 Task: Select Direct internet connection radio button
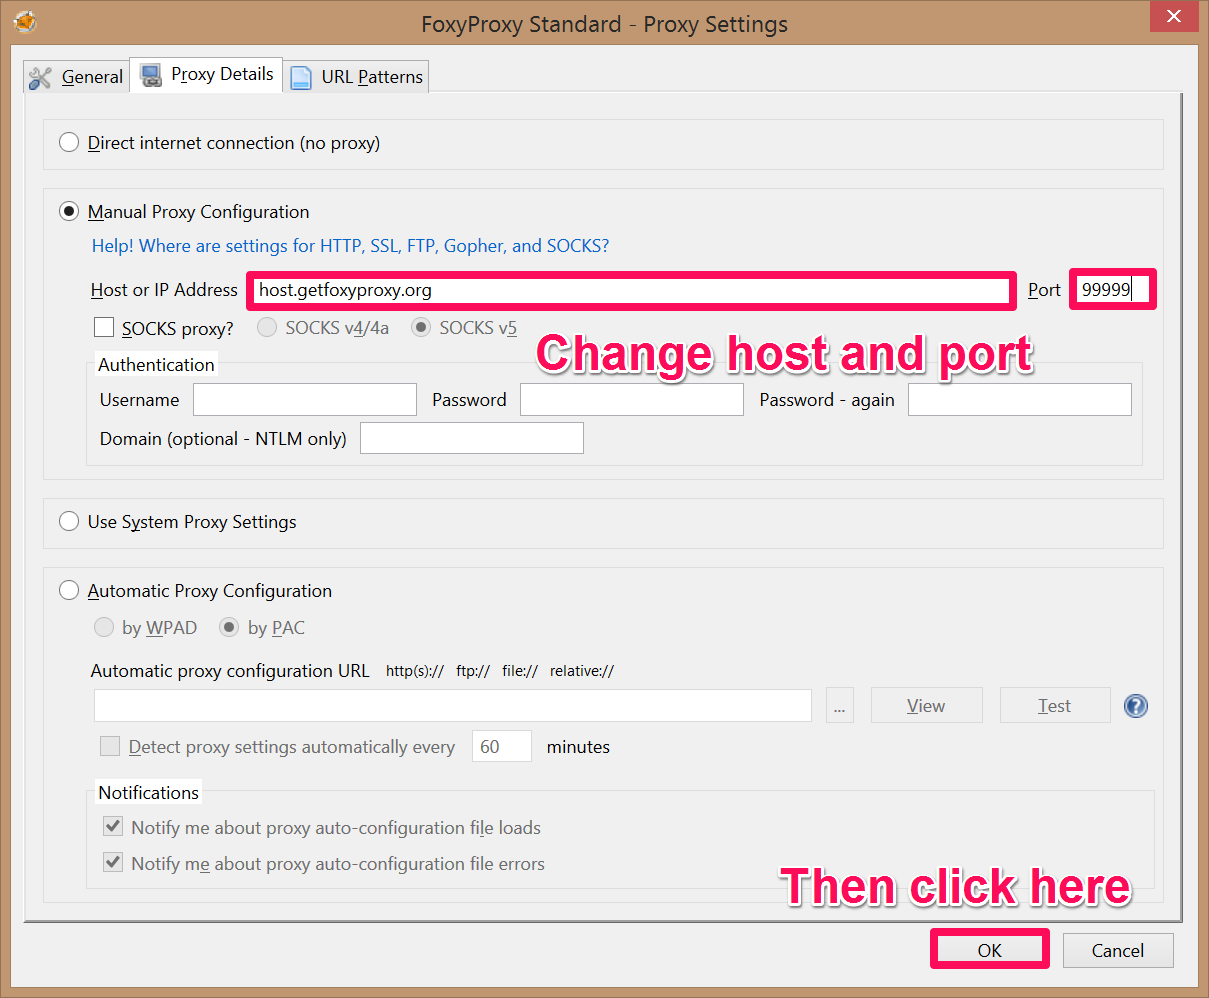coord(69,142)
